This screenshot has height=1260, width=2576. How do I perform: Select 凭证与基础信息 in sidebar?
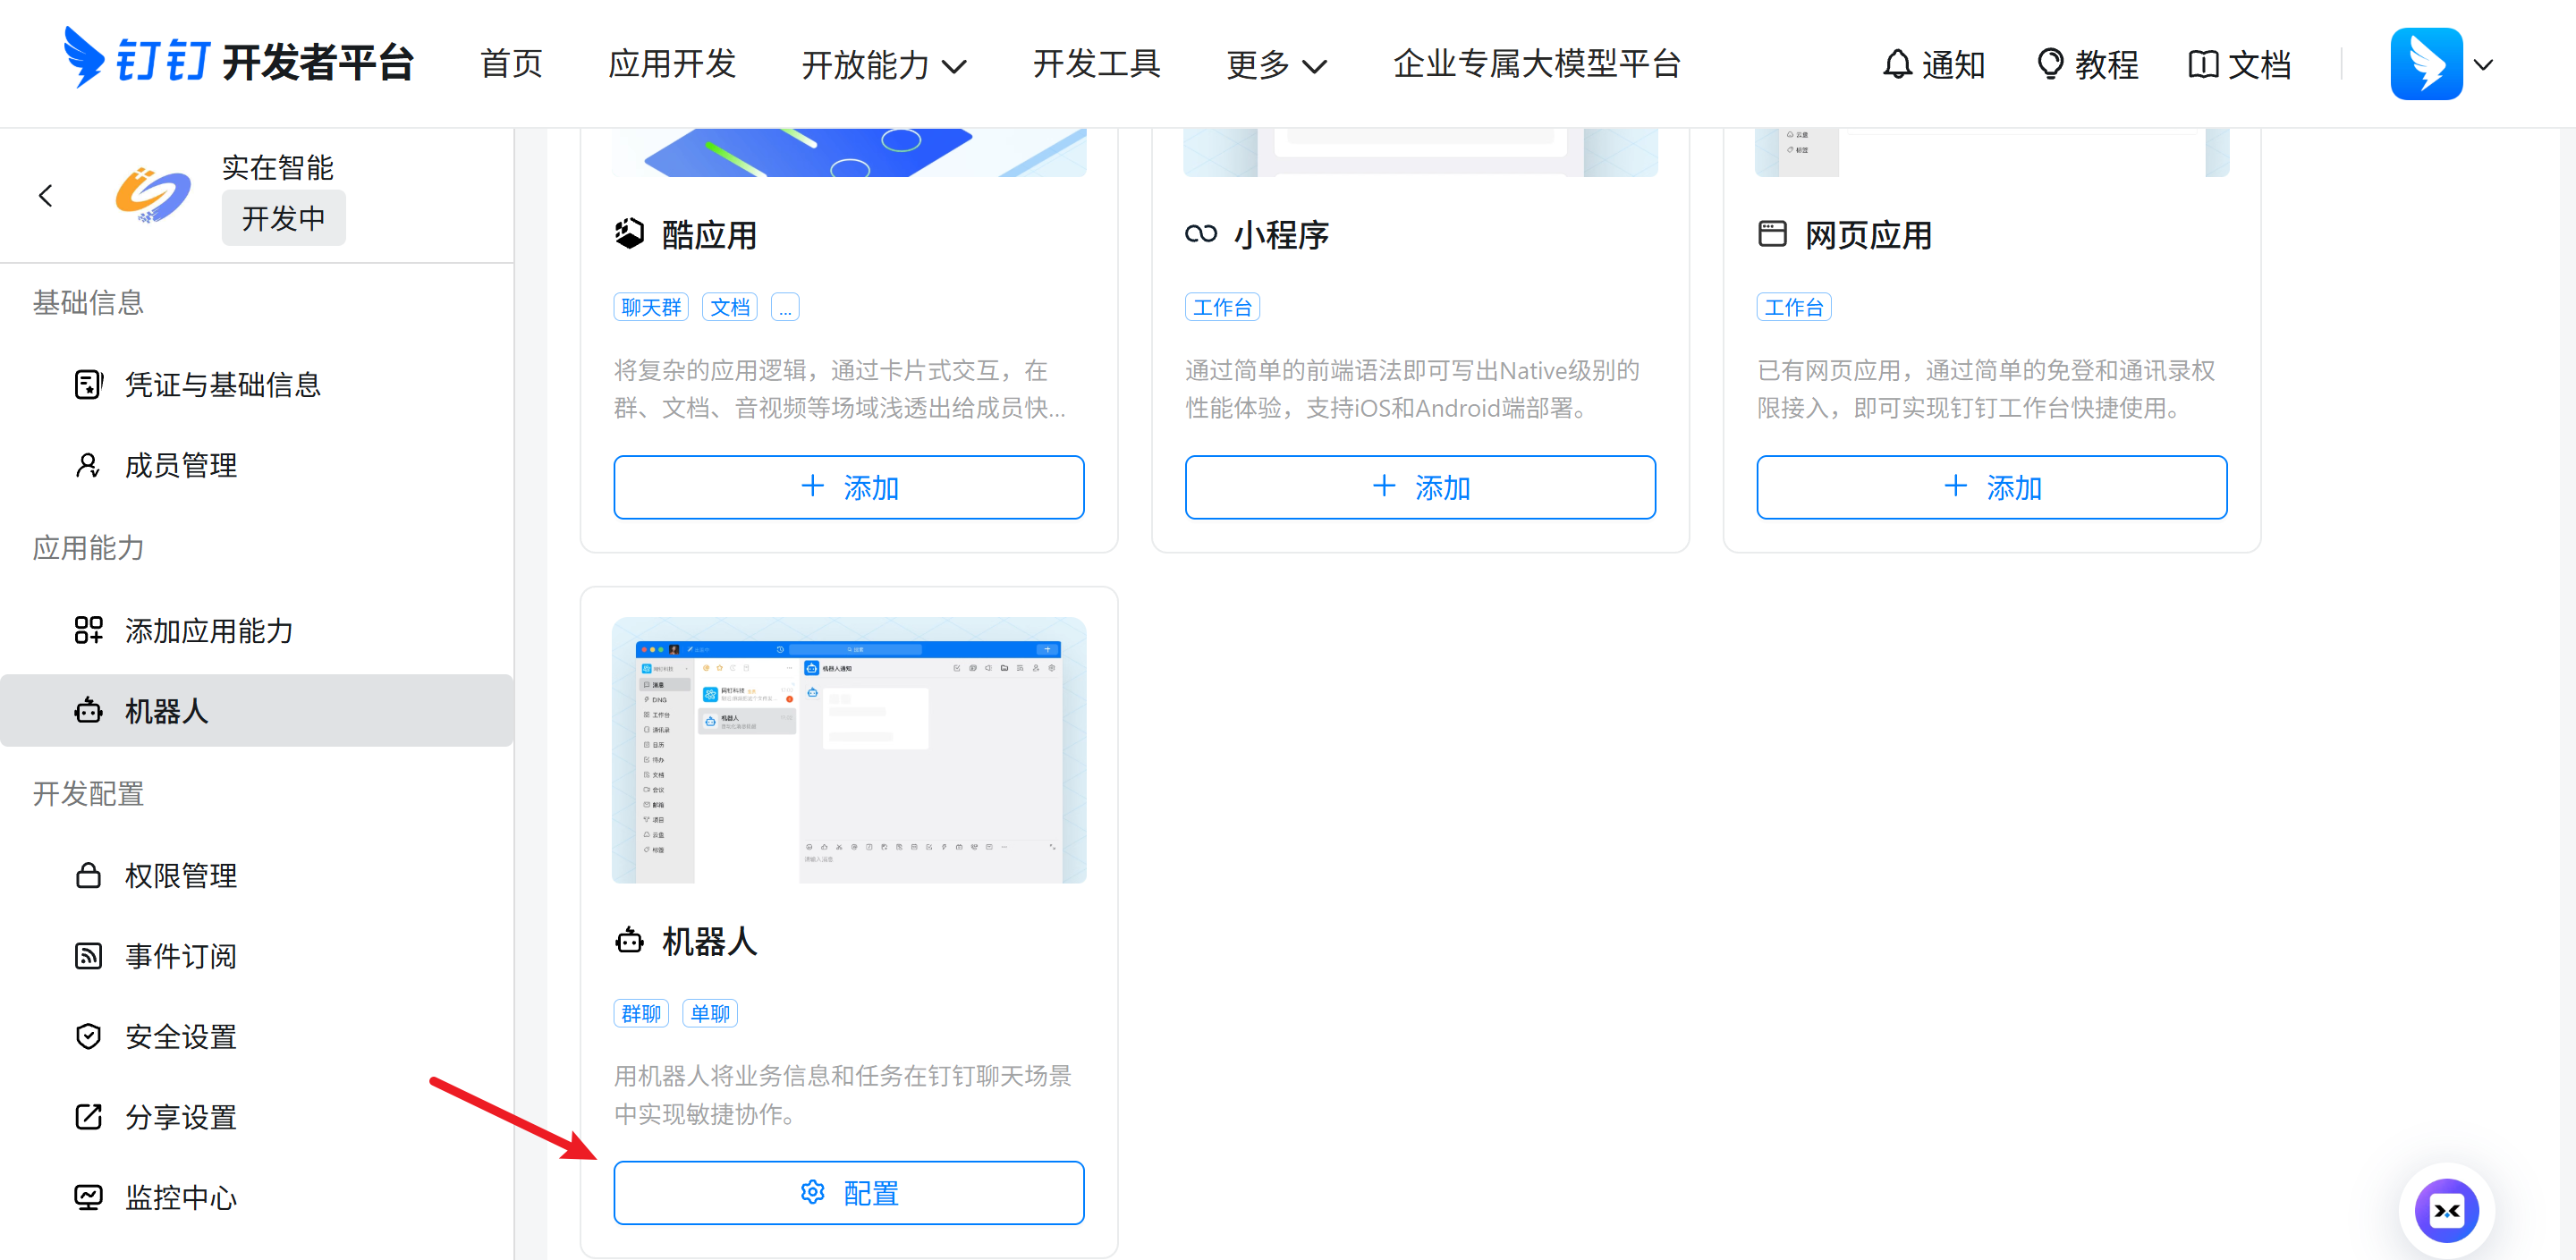(222, 385)
